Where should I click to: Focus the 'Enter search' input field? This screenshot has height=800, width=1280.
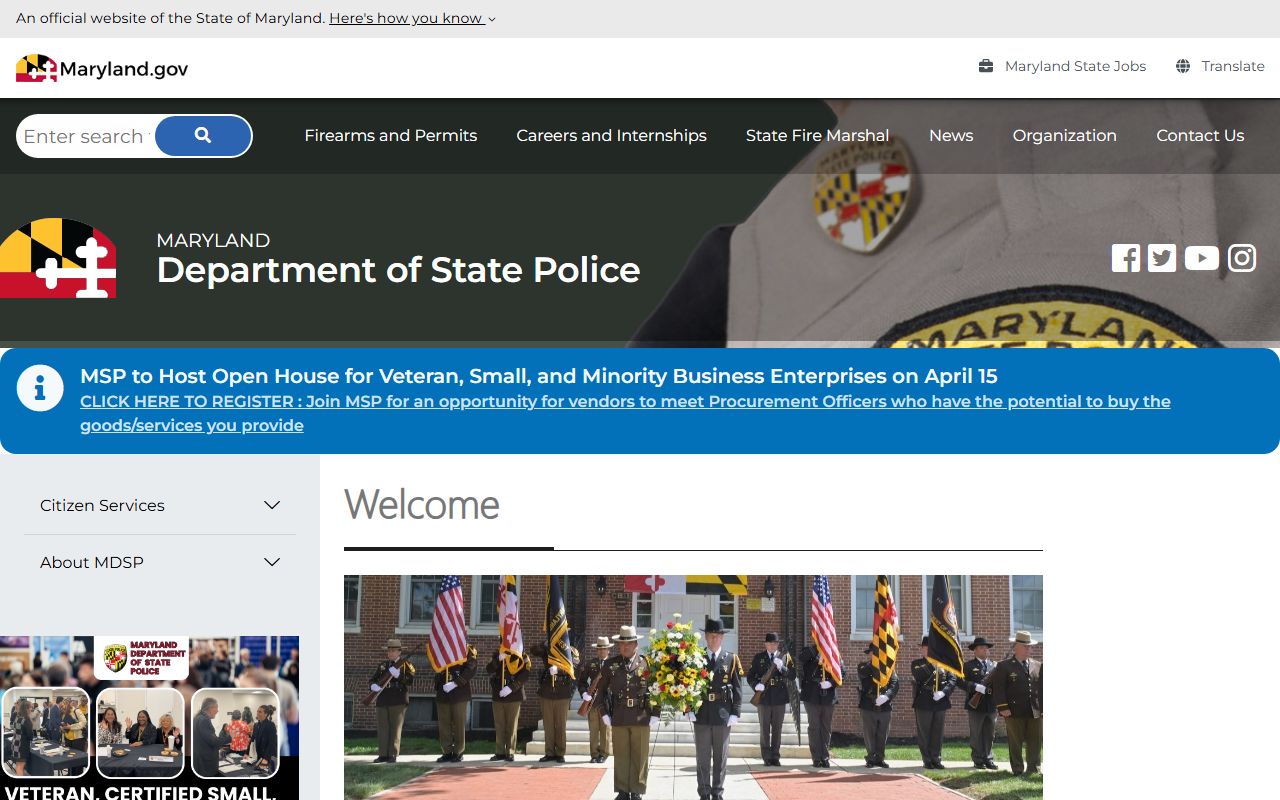[86, 136]
